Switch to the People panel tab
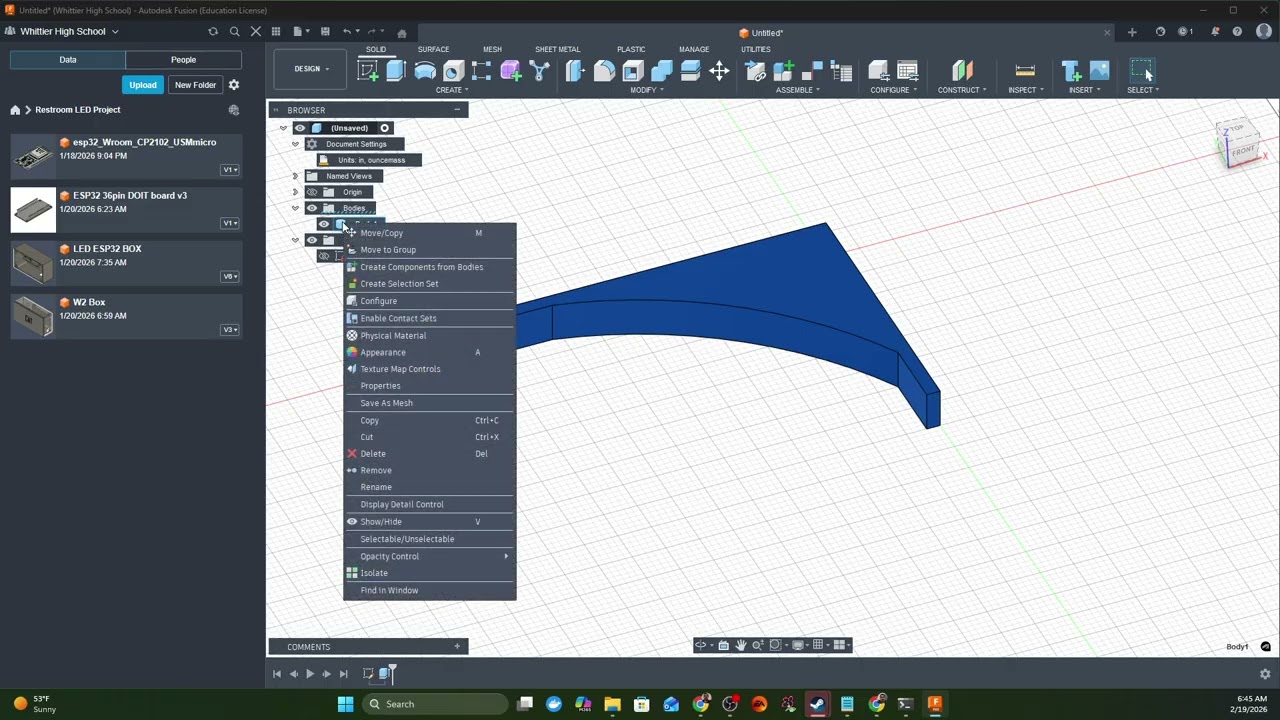The height and width of the screenshot is (720, 1280). pyautogui.click(x=183, y=60)
